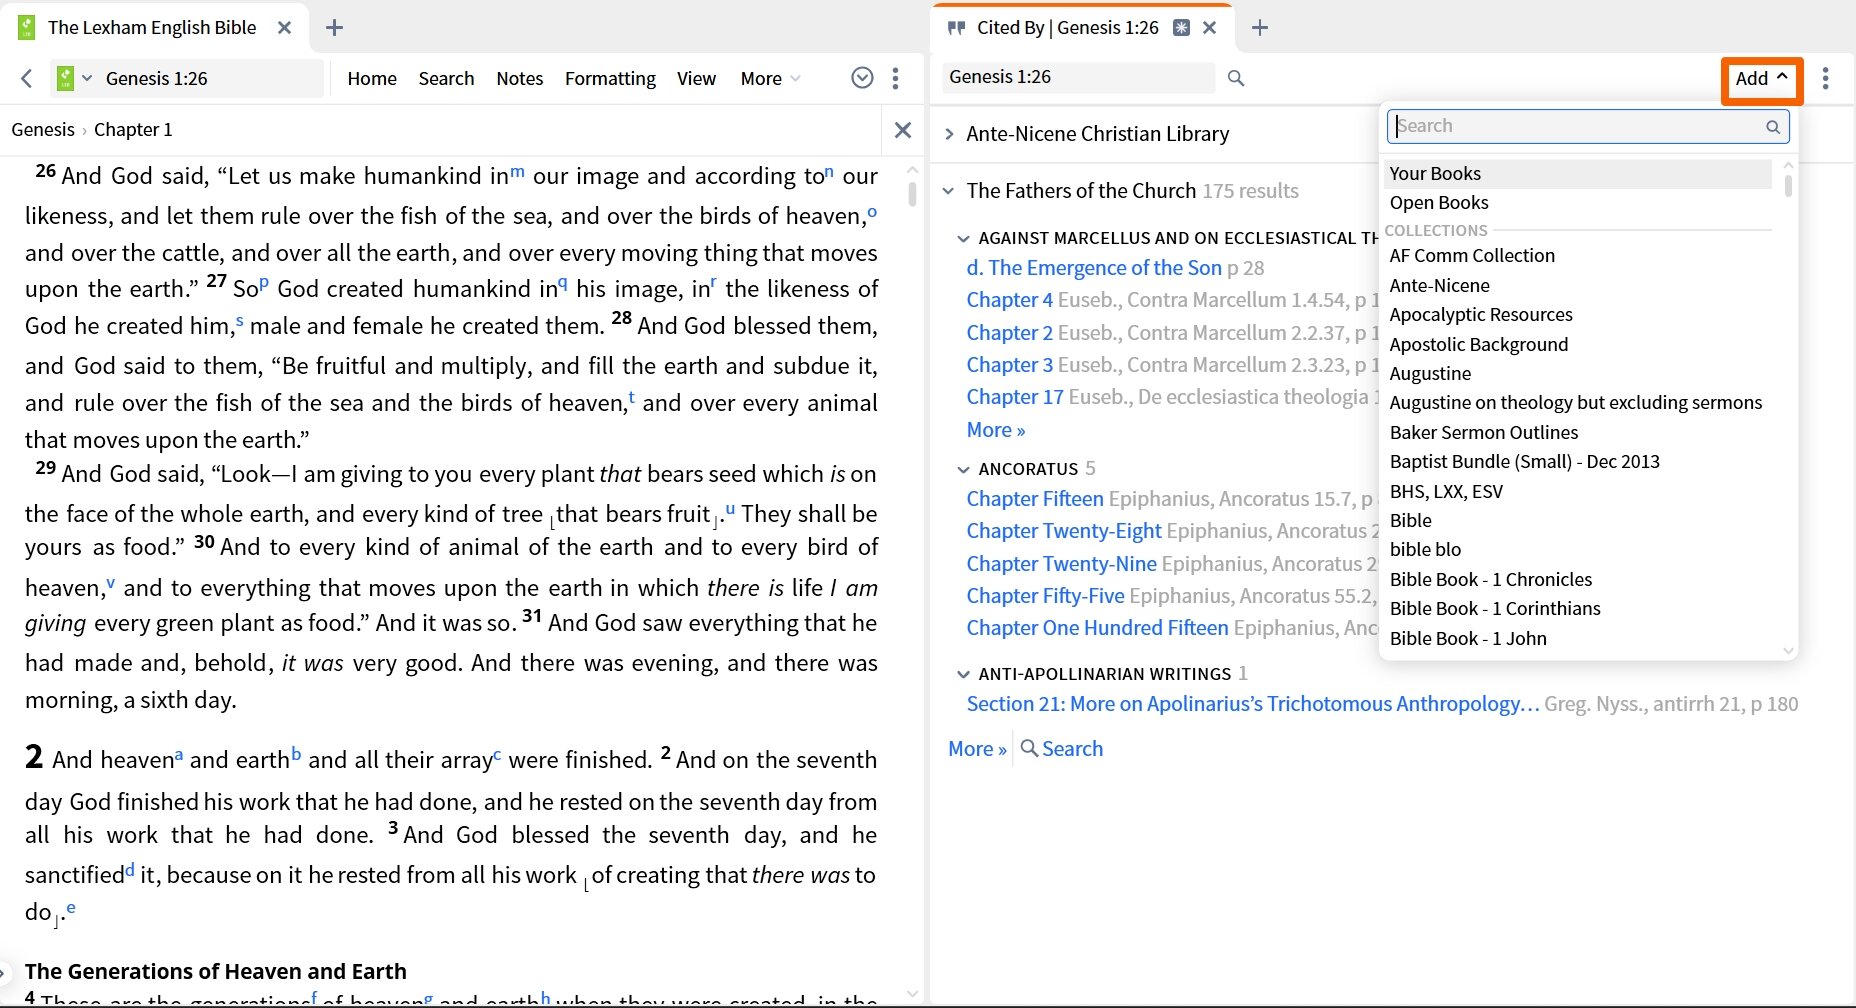Open the Bible panel kebab menu
1856x1008 pixels.
point(895,78)
